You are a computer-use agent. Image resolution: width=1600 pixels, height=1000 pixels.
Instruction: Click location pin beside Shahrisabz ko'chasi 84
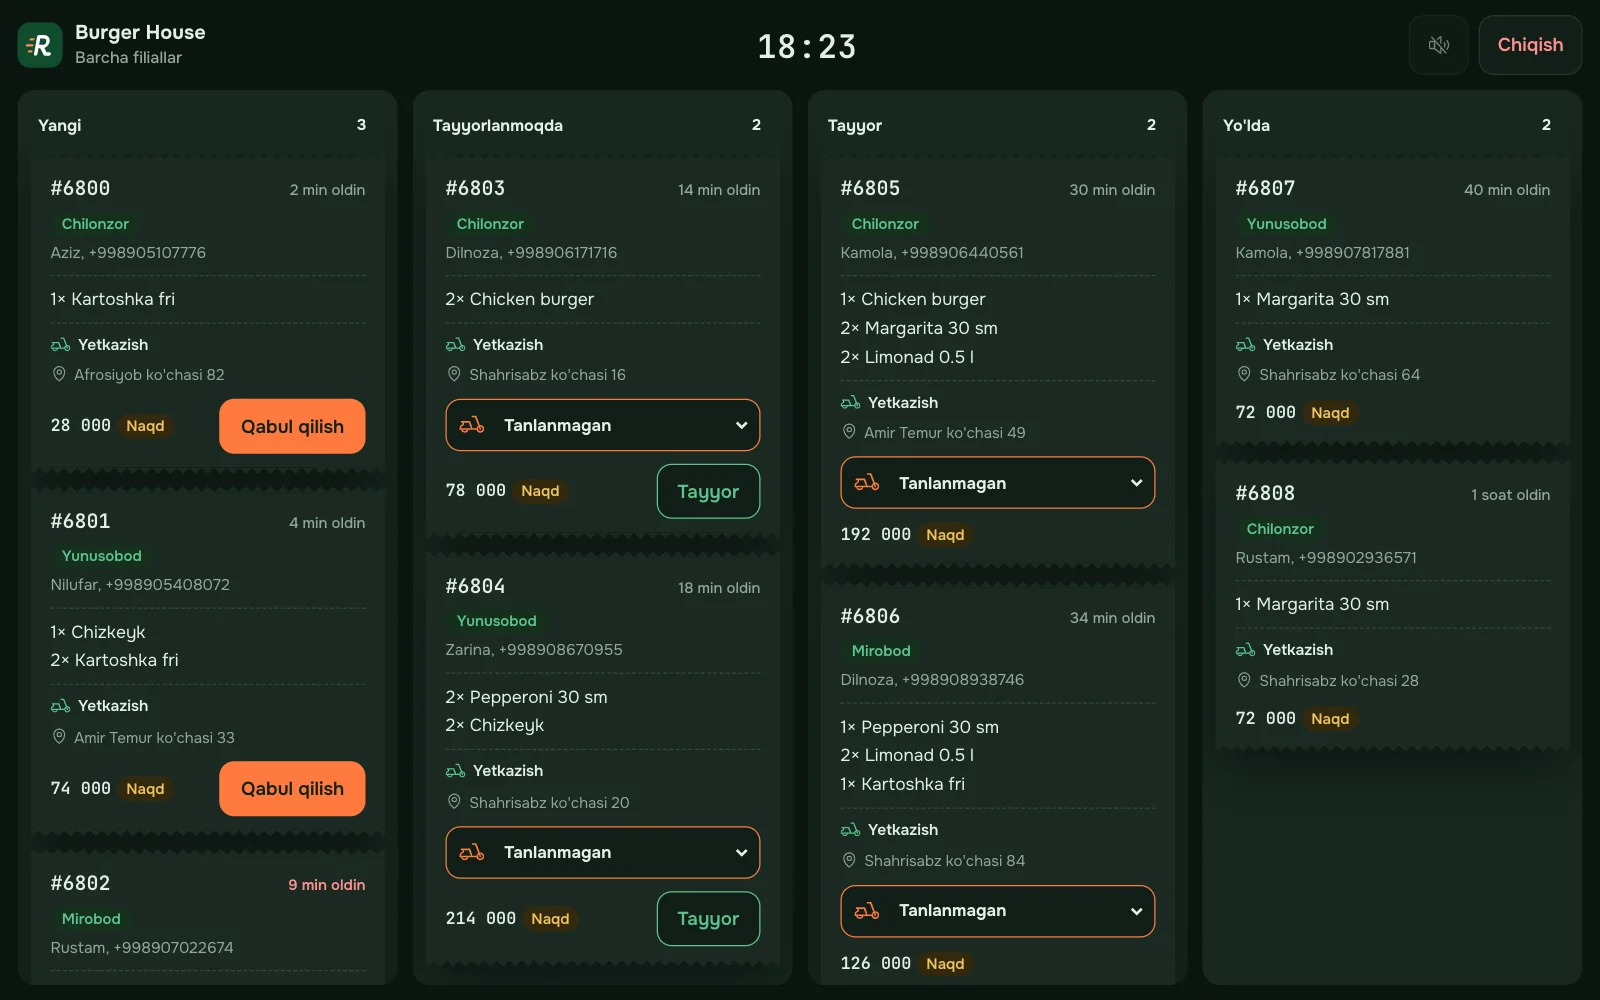point(849,860)
